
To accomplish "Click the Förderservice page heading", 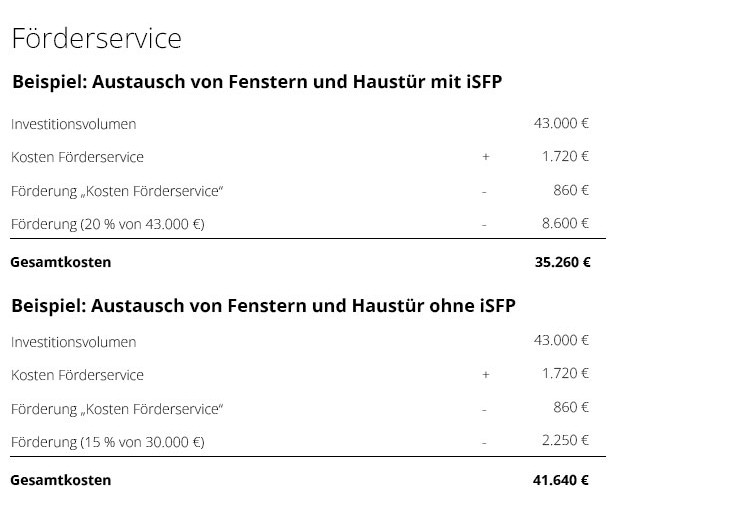I will click(x=96, y=39).
